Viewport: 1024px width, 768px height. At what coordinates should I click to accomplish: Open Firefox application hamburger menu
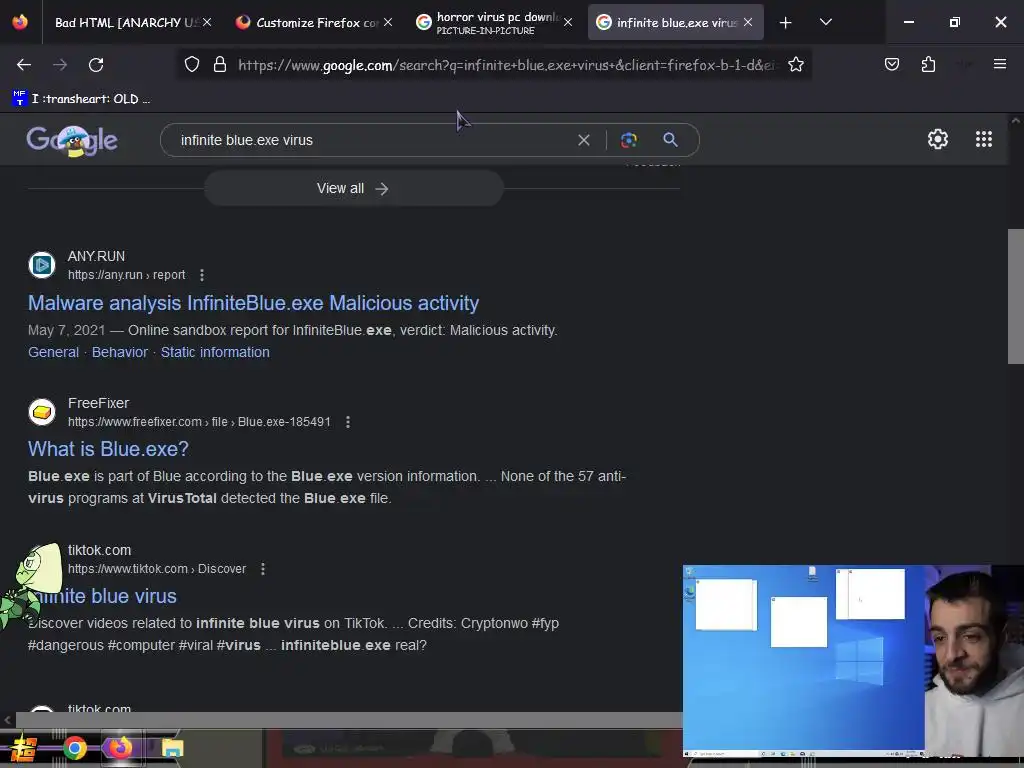point(999,64)
